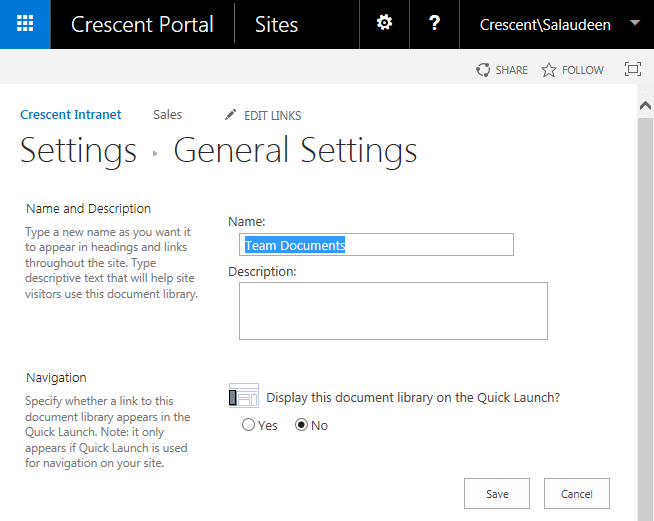Click the help question mark icon
This screenshot has width=654, height=521.
click(x=434, y=24)
